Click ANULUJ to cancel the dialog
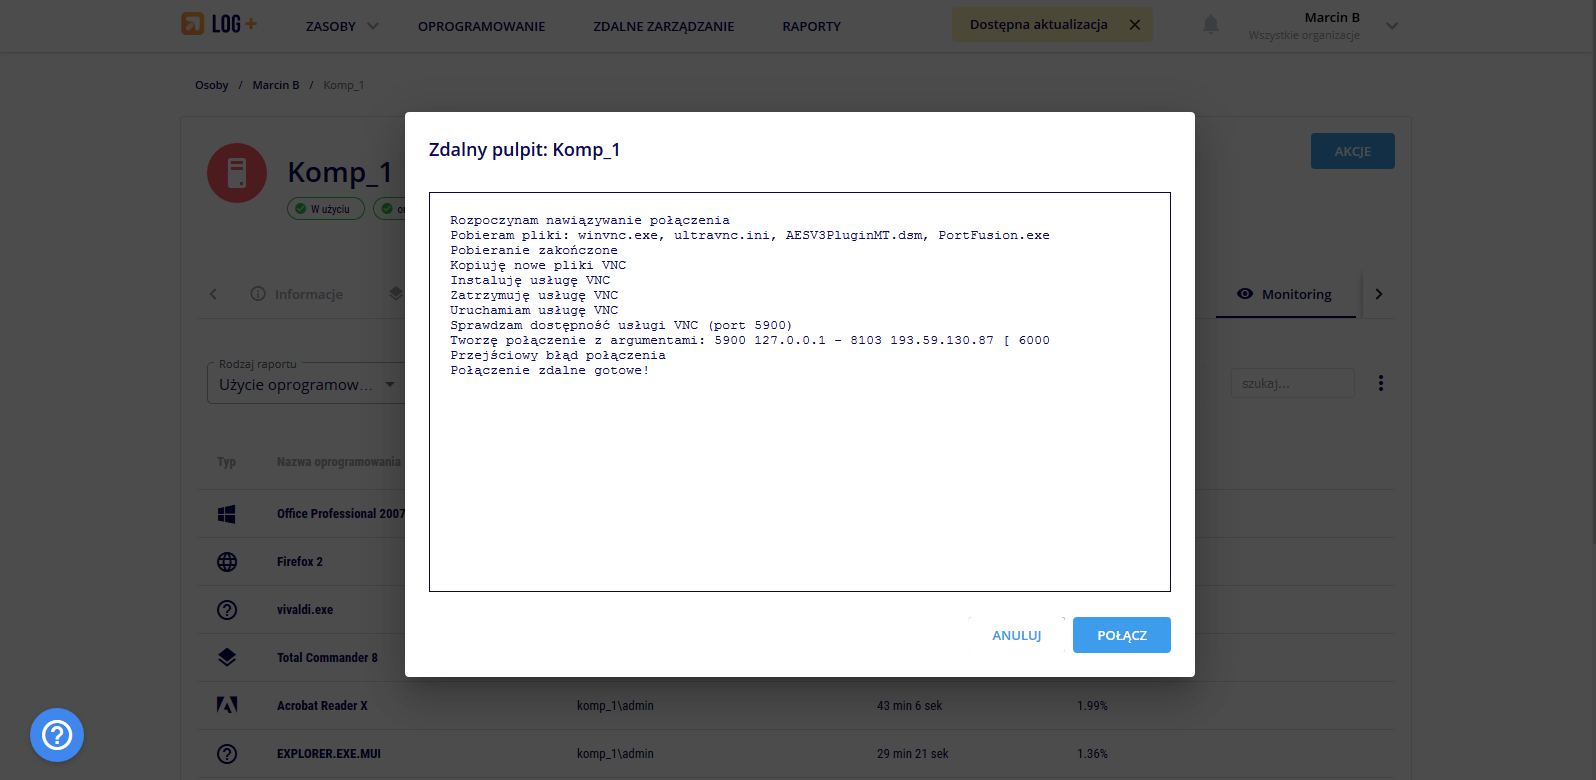 [1016, 635]
